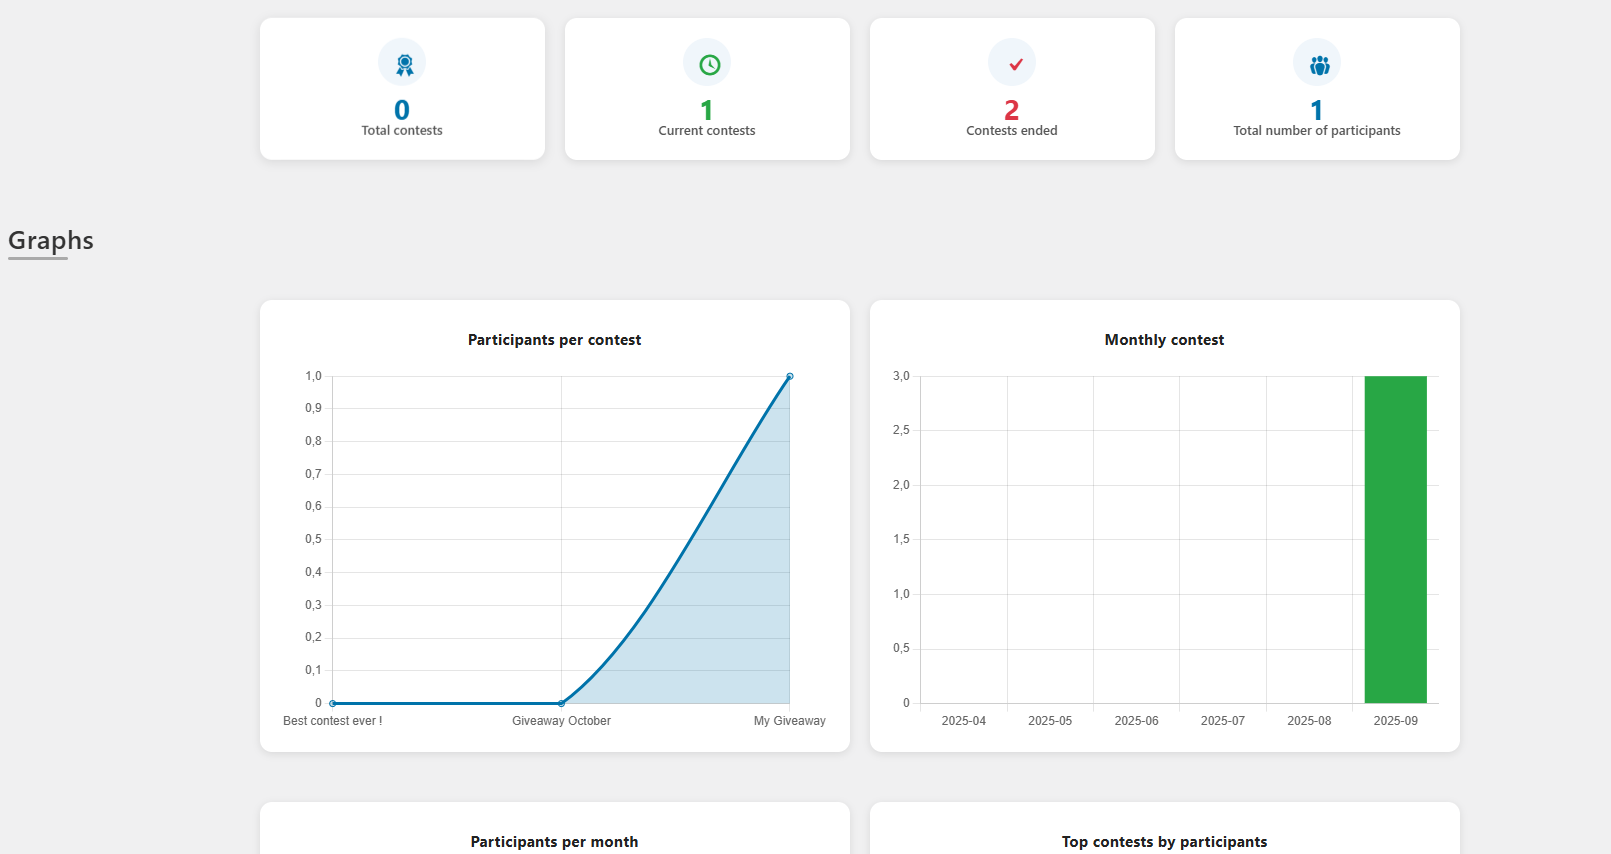Click the people group icon for participants

1318,64
